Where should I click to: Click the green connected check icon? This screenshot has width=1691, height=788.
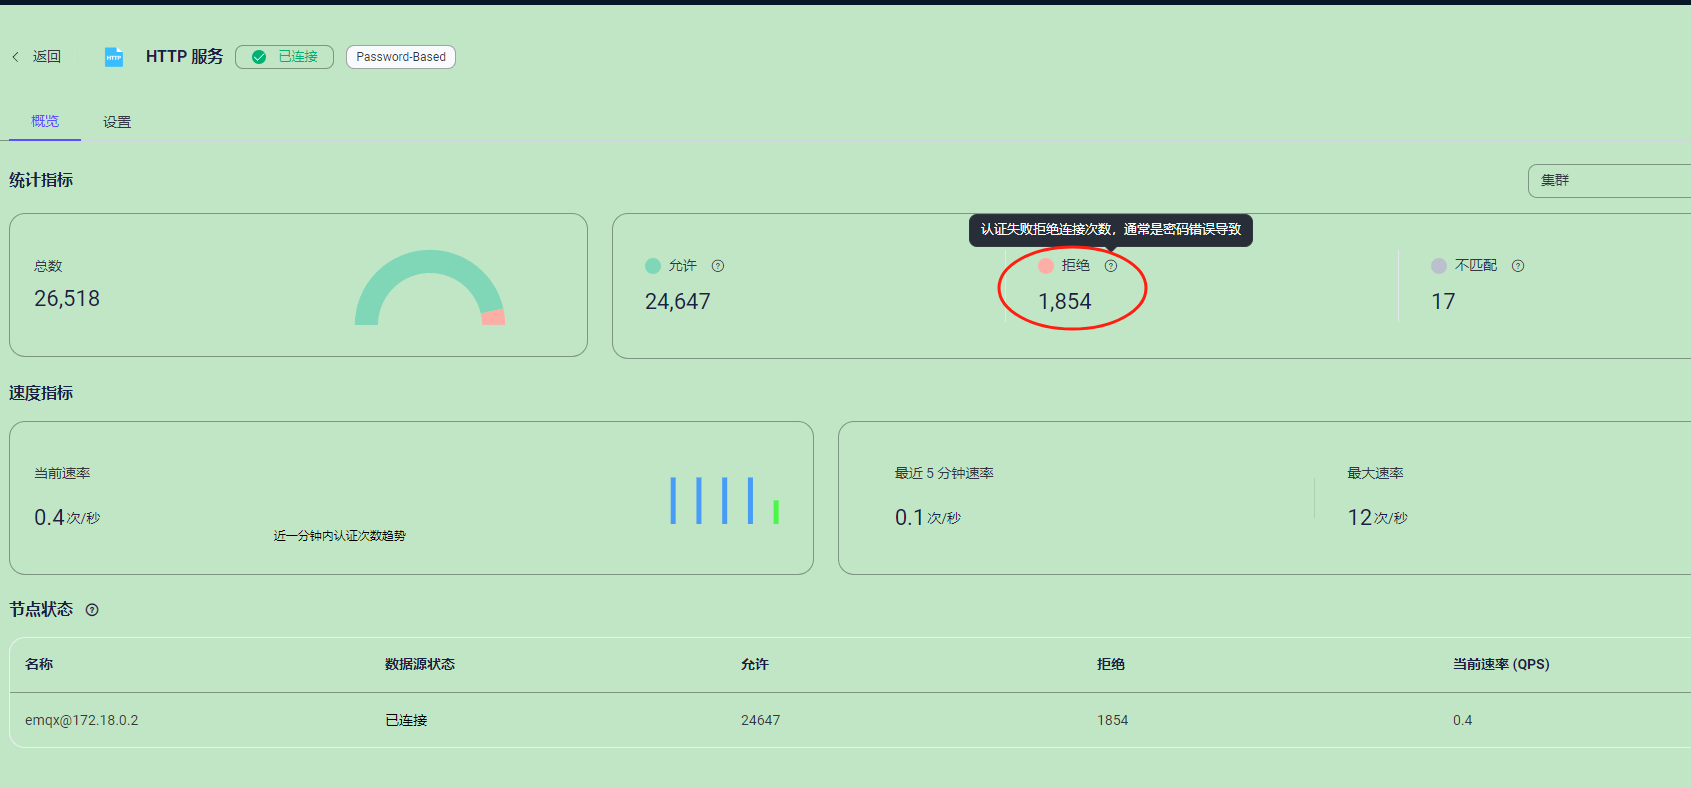pyautogui.click(x=259, y=57)
